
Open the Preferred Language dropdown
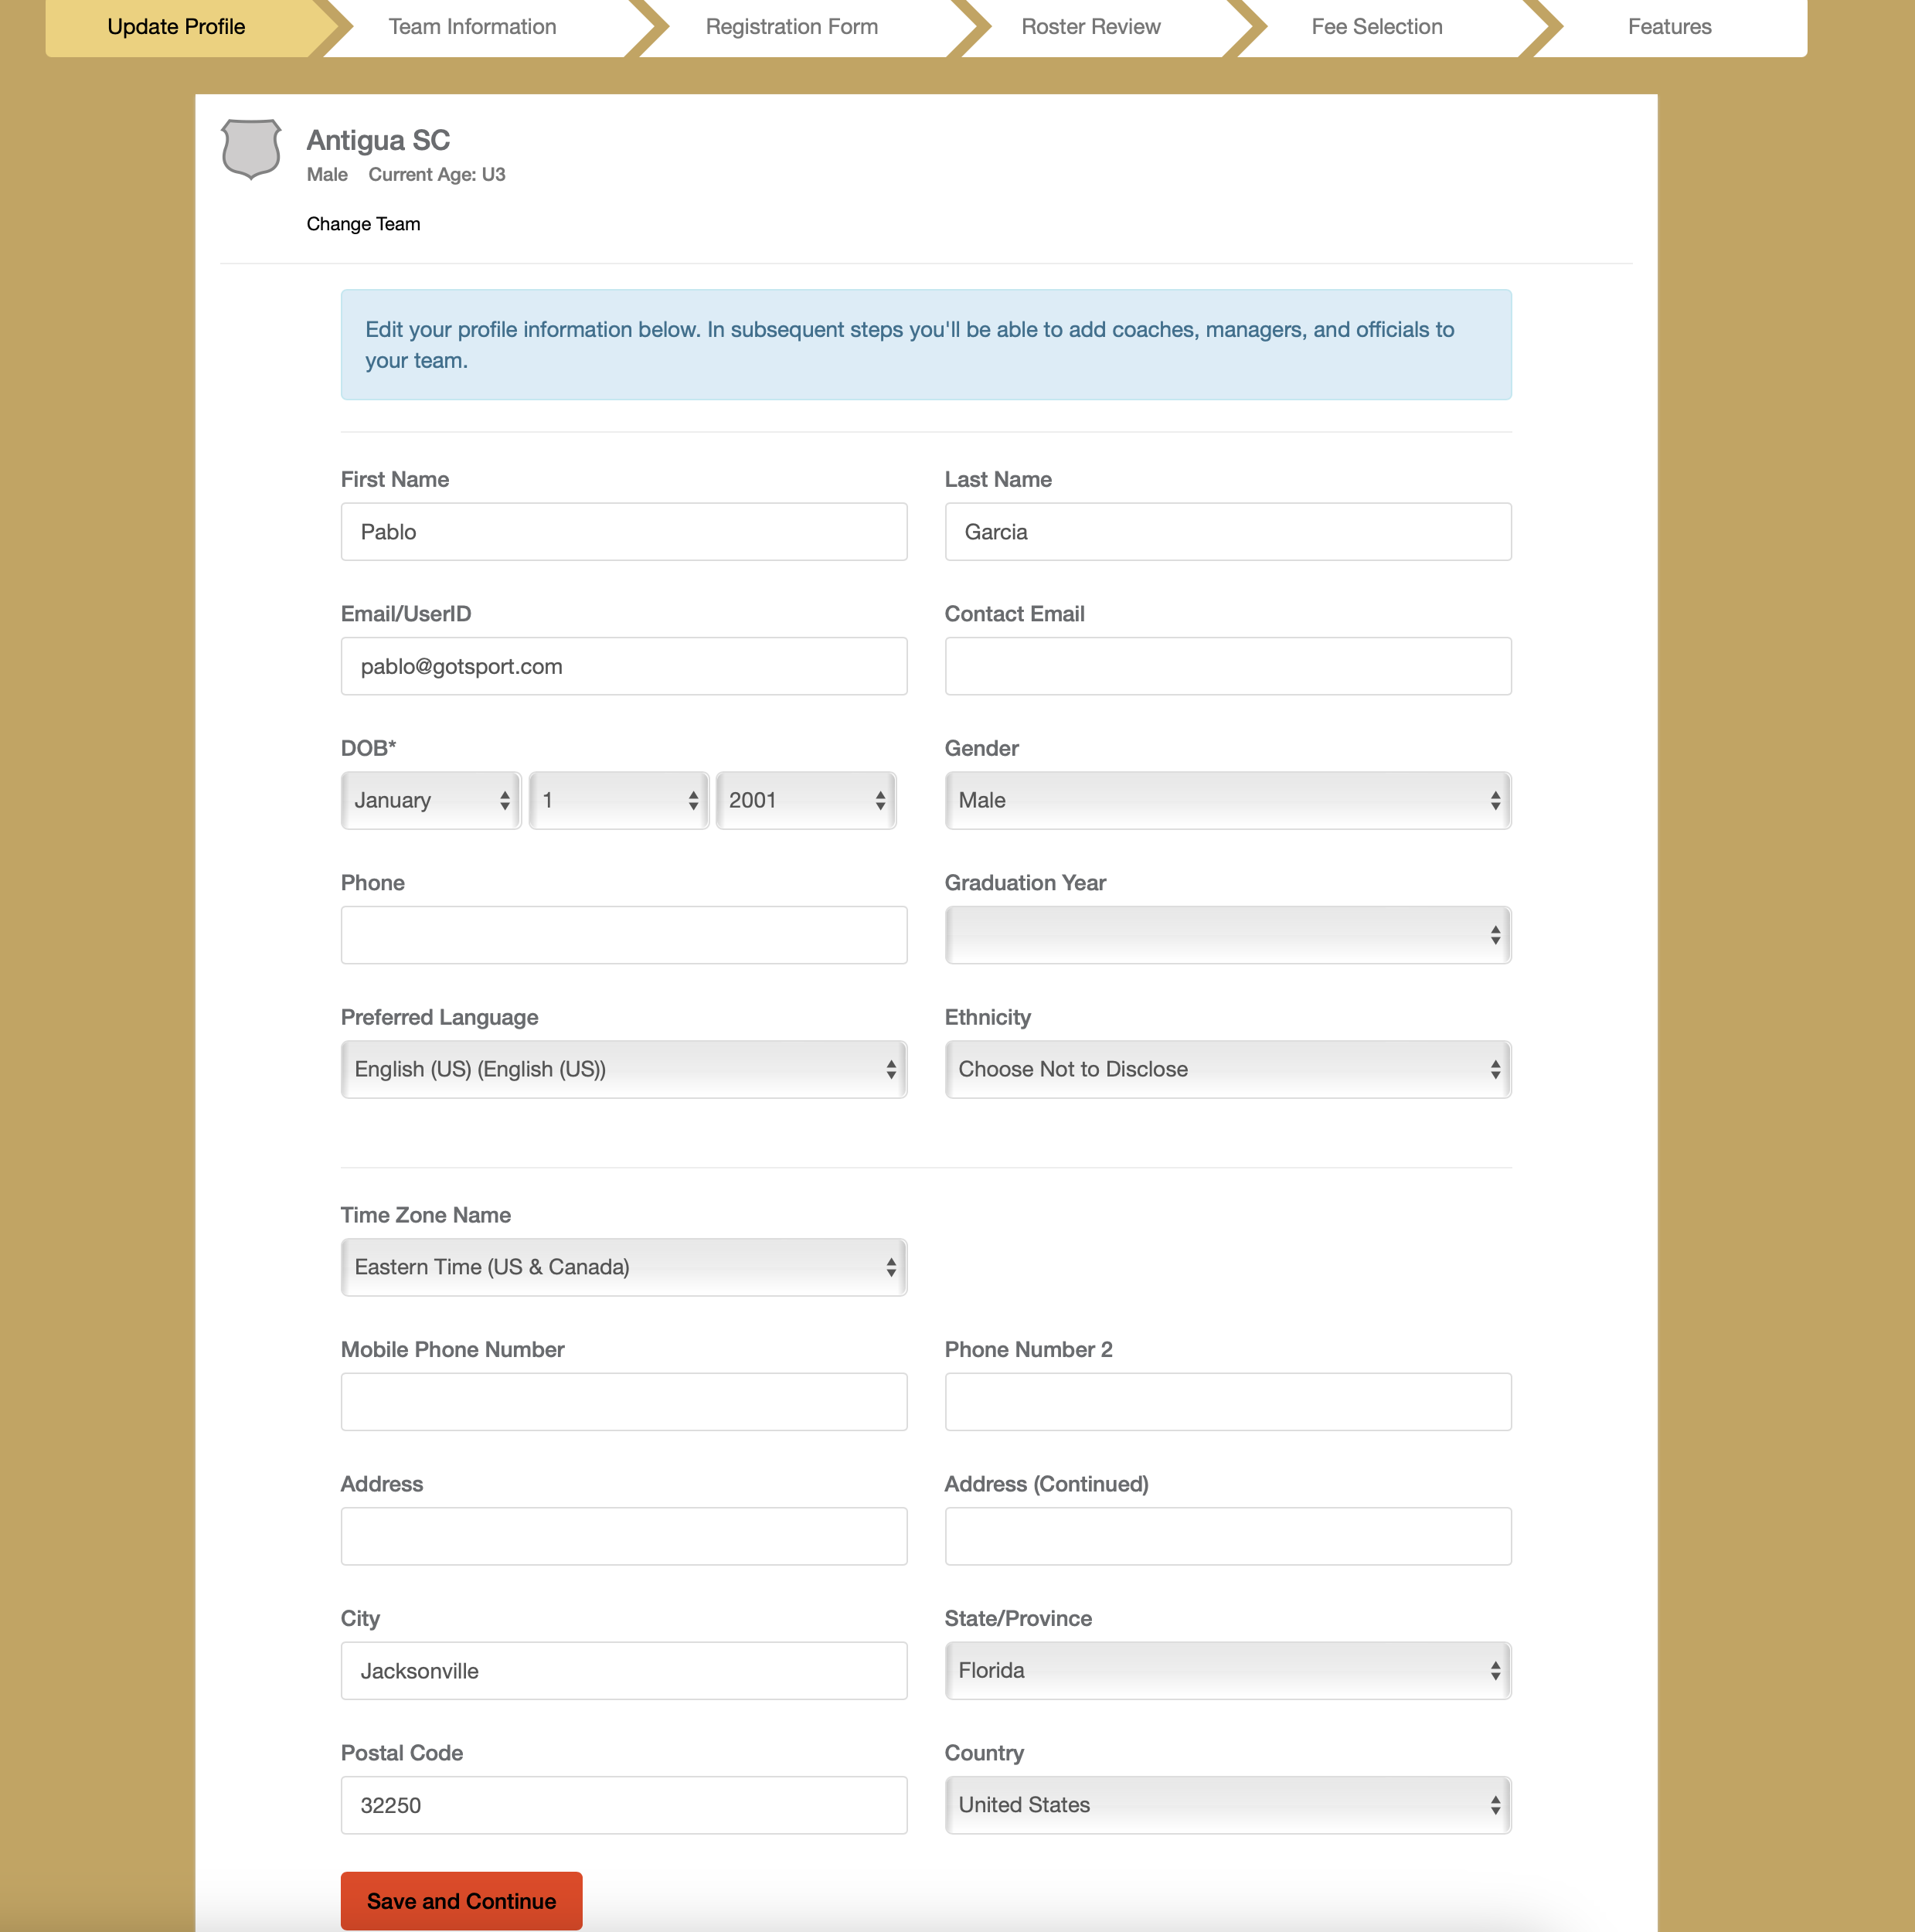tap(624, 1069)
